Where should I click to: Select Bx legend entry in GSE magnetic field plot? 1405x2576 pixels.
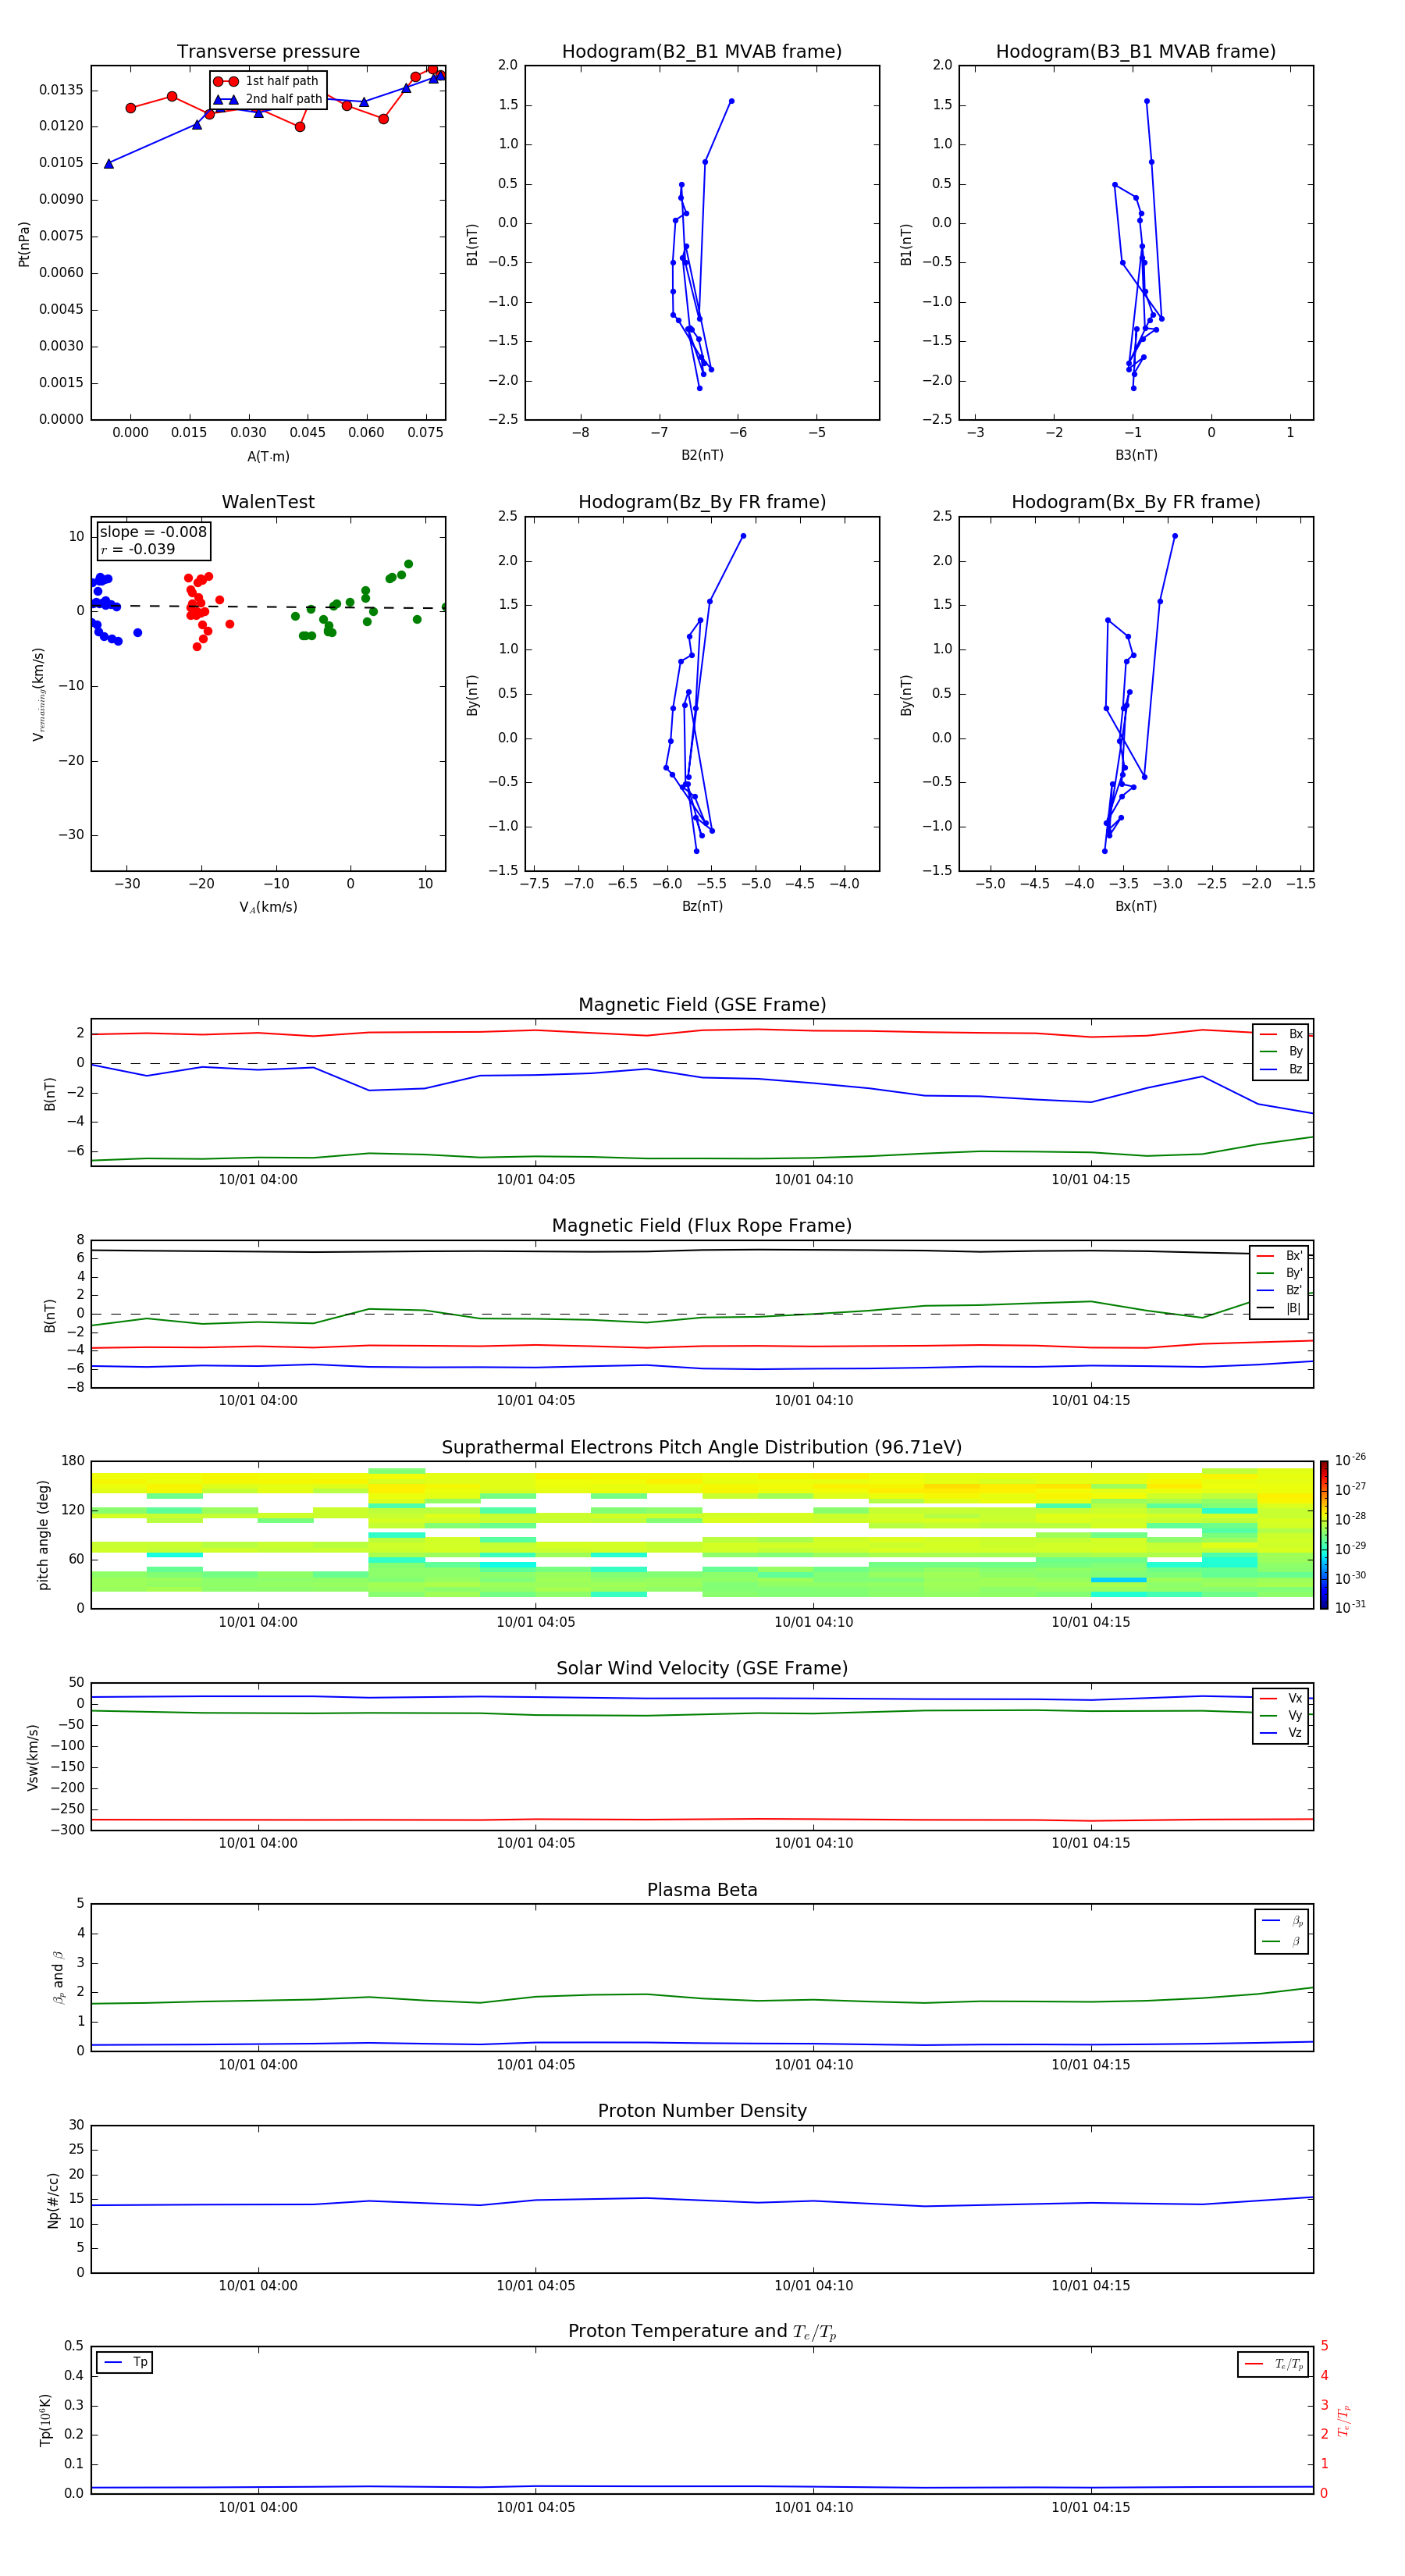pyautogui.click(x=1281, y=1034)
